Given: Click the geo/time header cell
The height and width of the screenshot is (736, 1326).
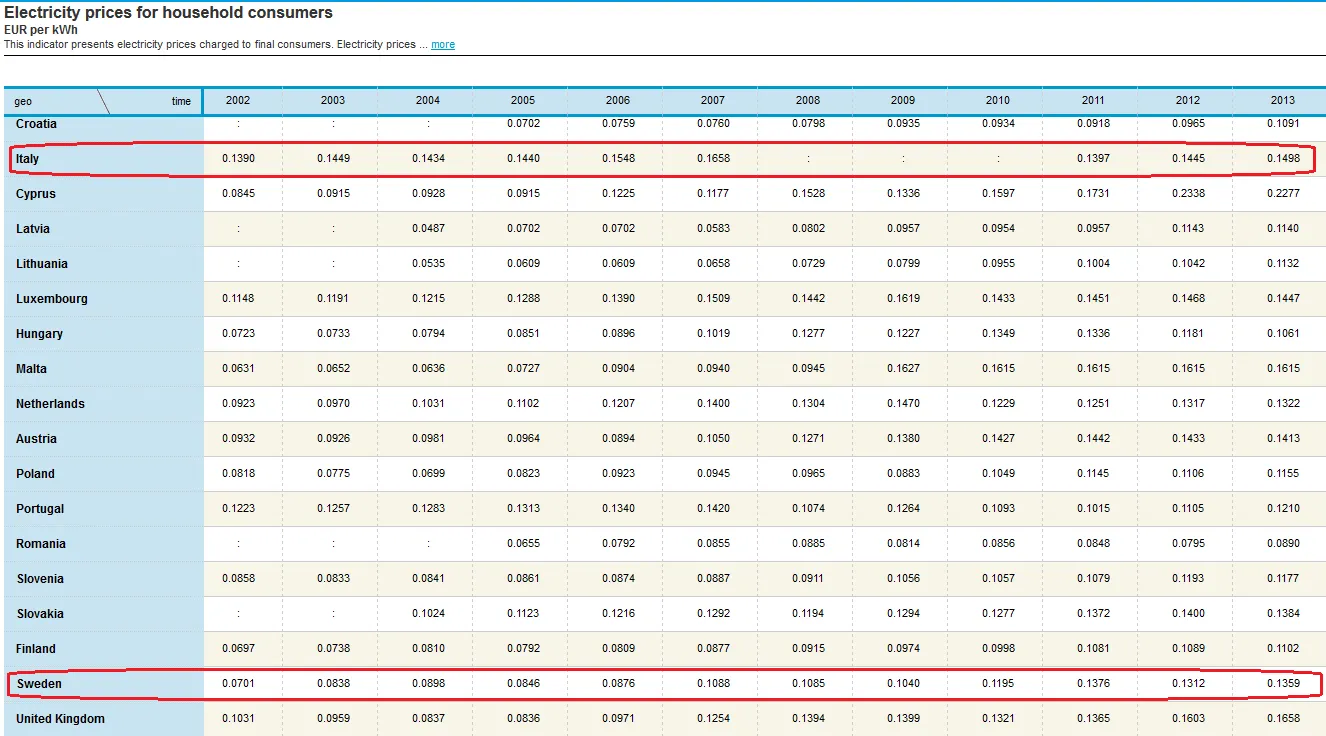Looking at the screenshot, I should tap(102, 101).
